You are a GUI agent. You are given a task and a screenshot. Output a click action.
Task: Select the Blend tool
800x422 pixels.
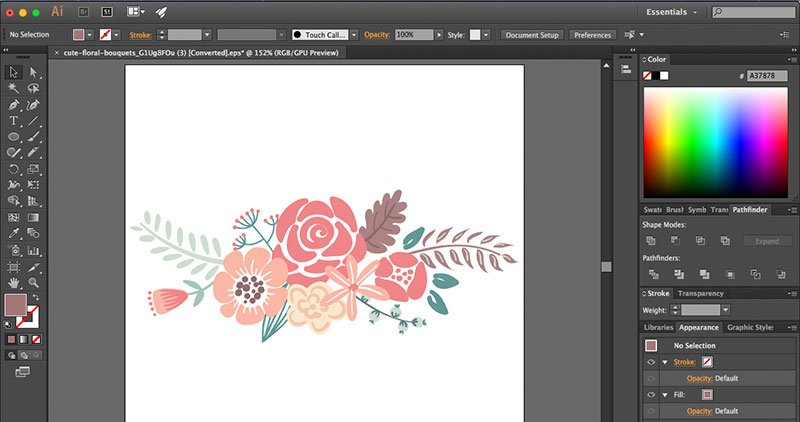click(34, 234)
